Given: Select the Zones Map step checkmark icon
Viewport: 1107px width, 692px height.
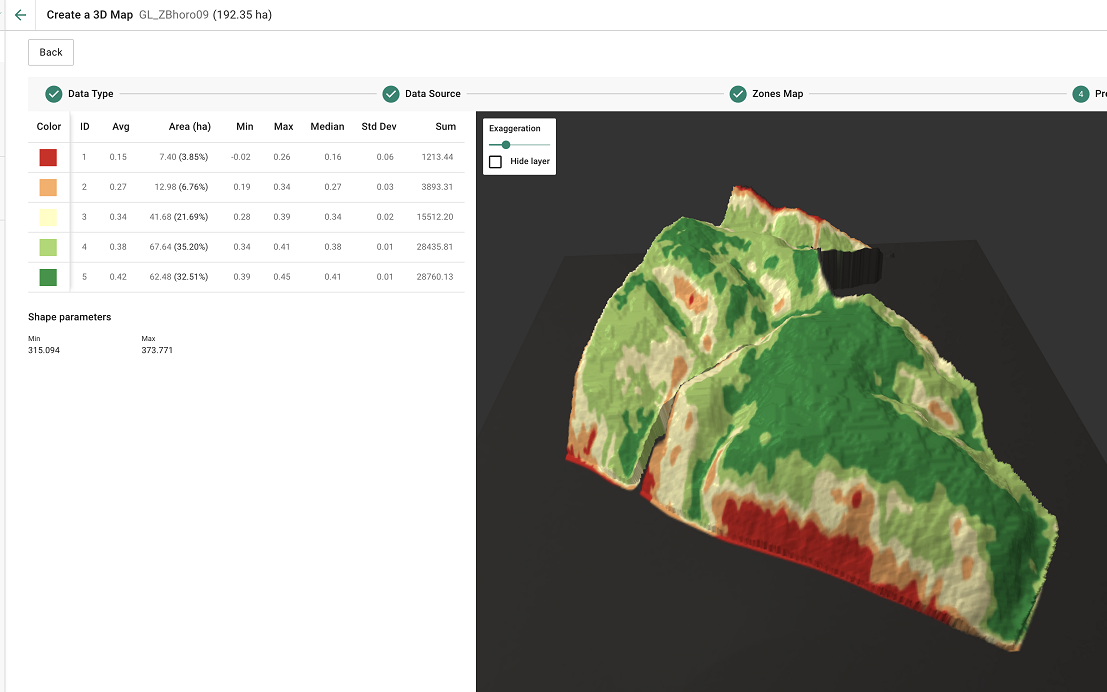Looking at the screenshot, I should point(738,94).
